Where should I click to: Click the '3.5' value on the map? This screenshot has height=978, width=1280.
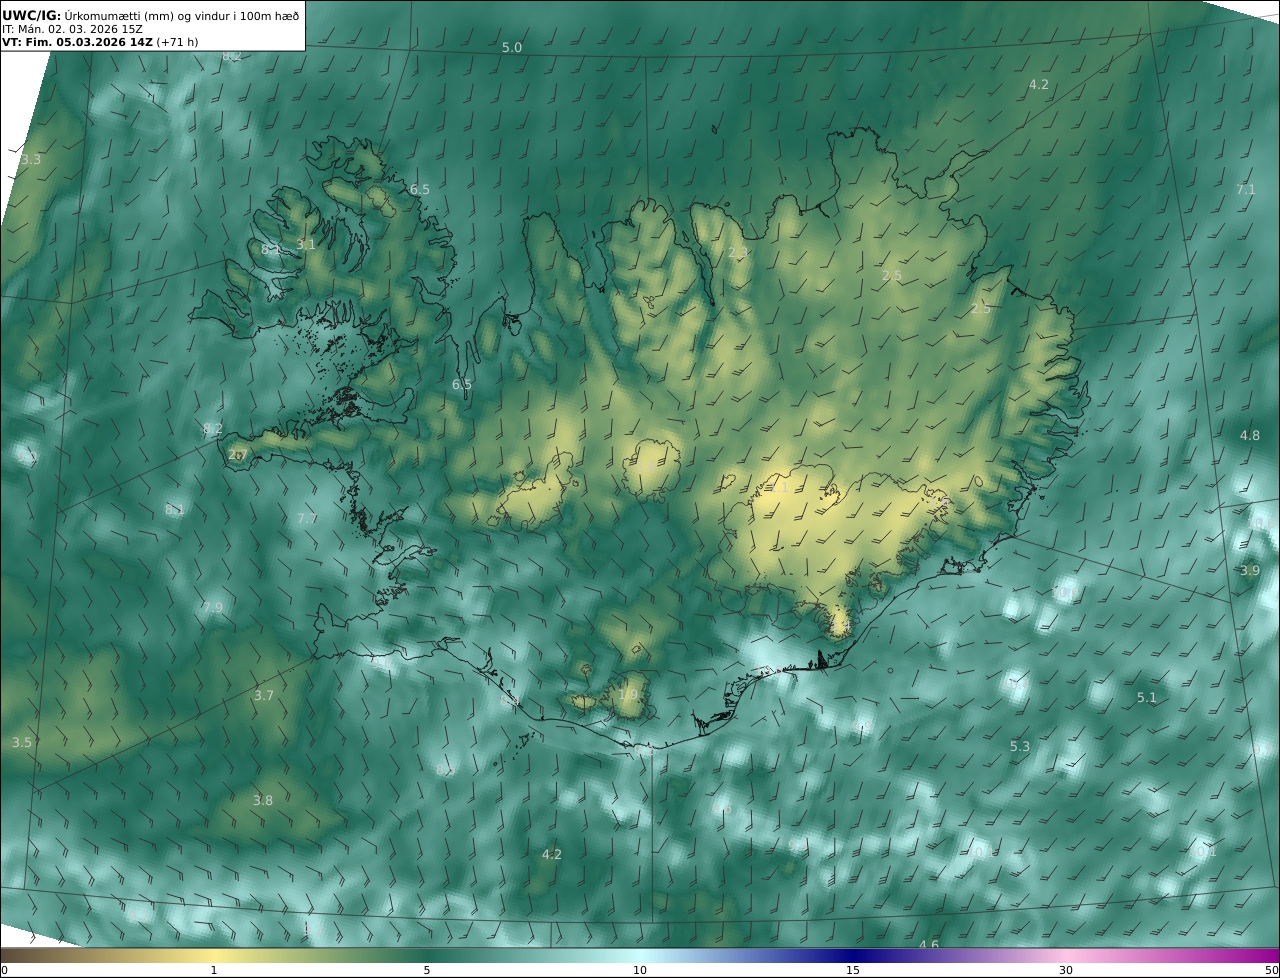(22, 743)
